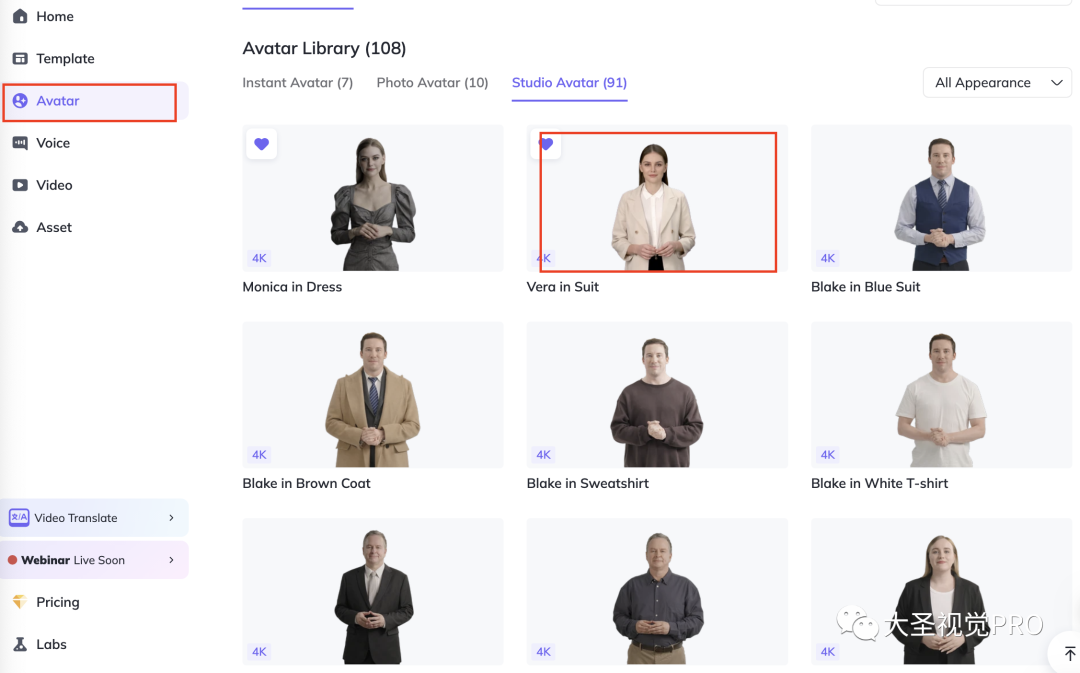This screenshot has width=1080, height=673.
Task: Open the Asset cloud icon
Action: click(x=20, y=227)
